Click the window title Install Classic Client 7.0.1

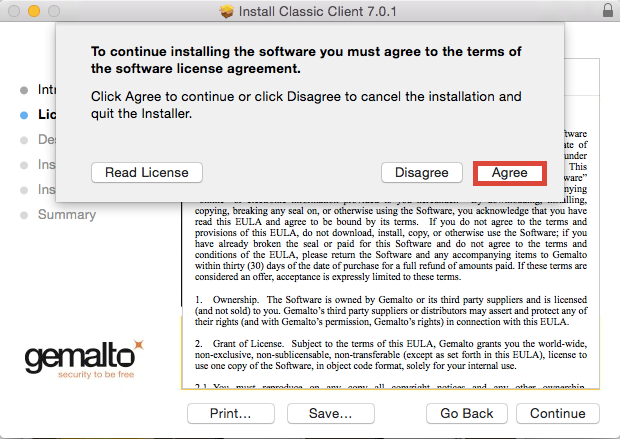click(318, 11)
